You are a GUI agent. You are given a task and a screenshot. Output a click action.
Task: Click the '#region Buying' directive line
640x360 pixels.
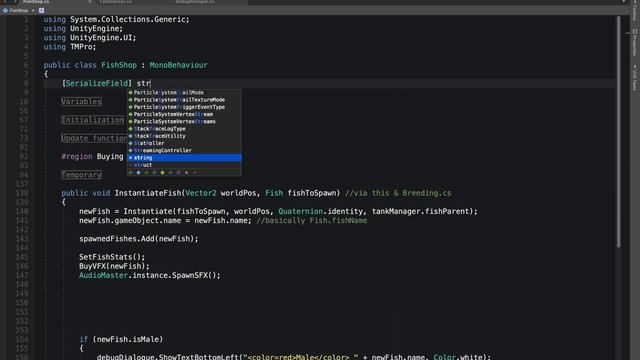point(92,156)
